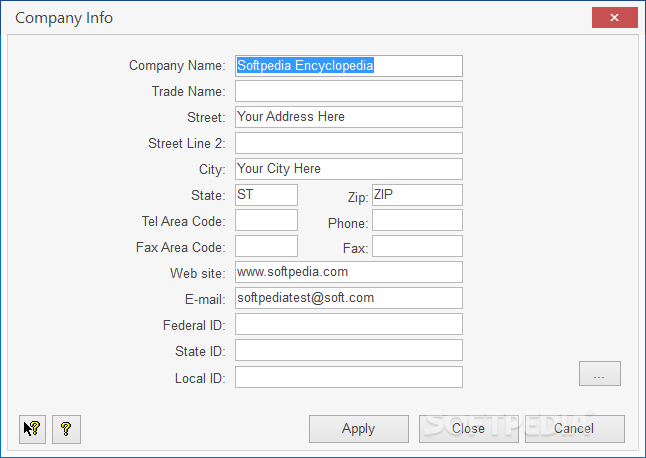Click the ellipsis browse button
The width and height of the screenshot is (646, 458).
point(600,374)
